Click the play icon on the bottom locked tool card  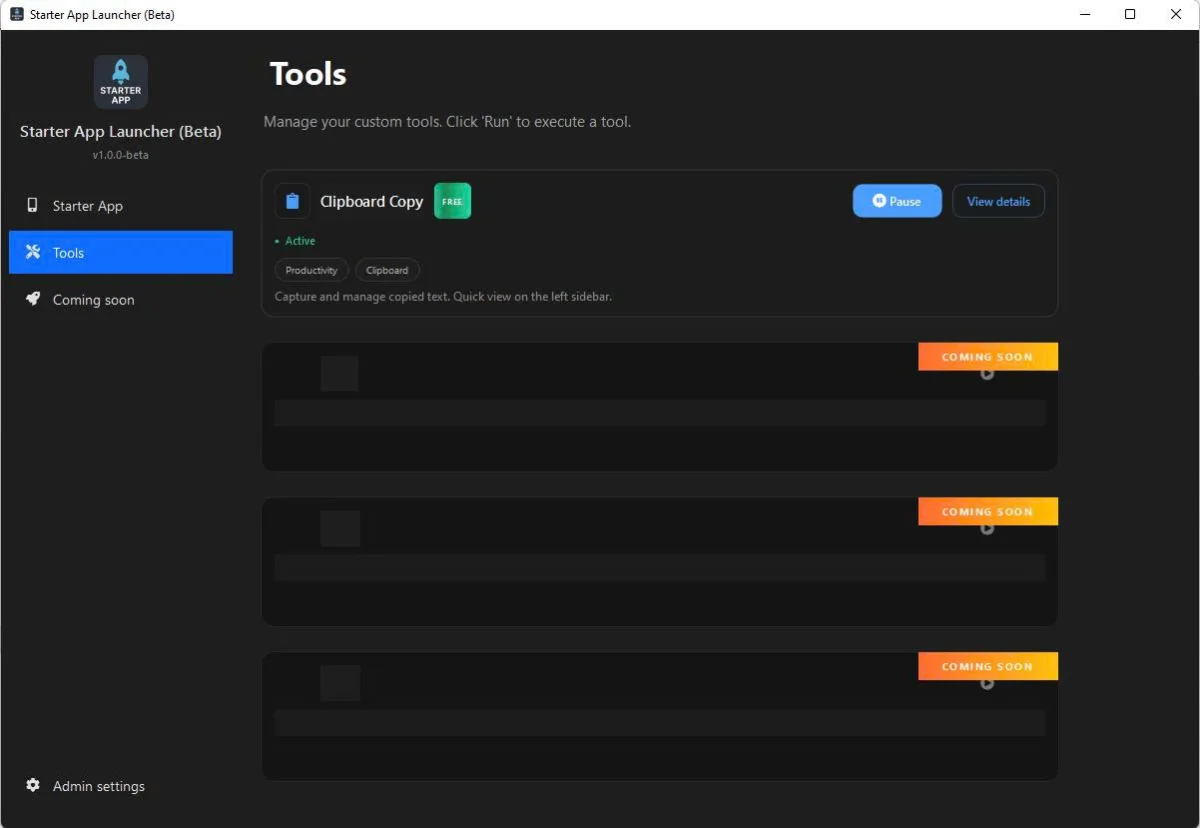click(987, 683)
